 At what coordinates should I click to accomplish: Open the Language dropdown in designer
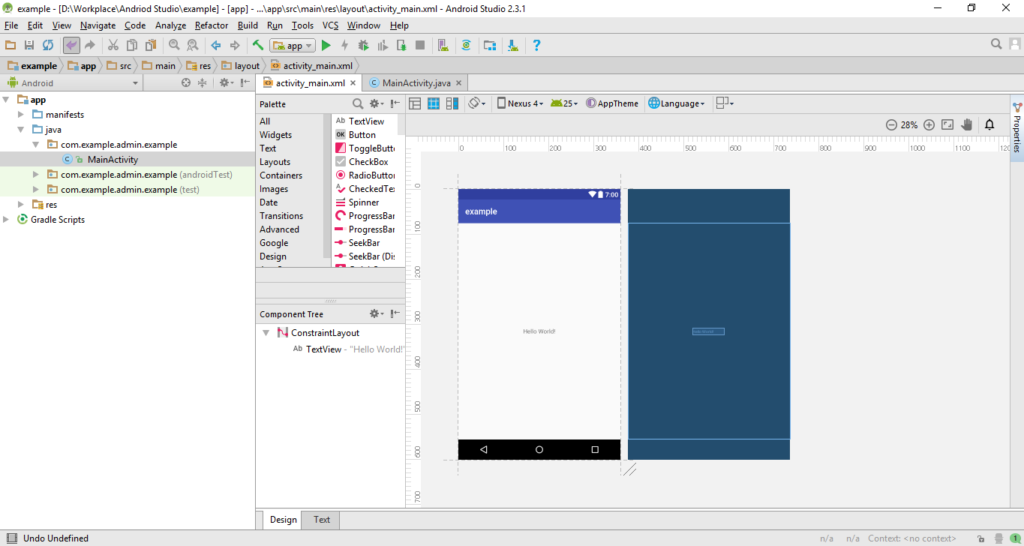(x=677, y=103)
